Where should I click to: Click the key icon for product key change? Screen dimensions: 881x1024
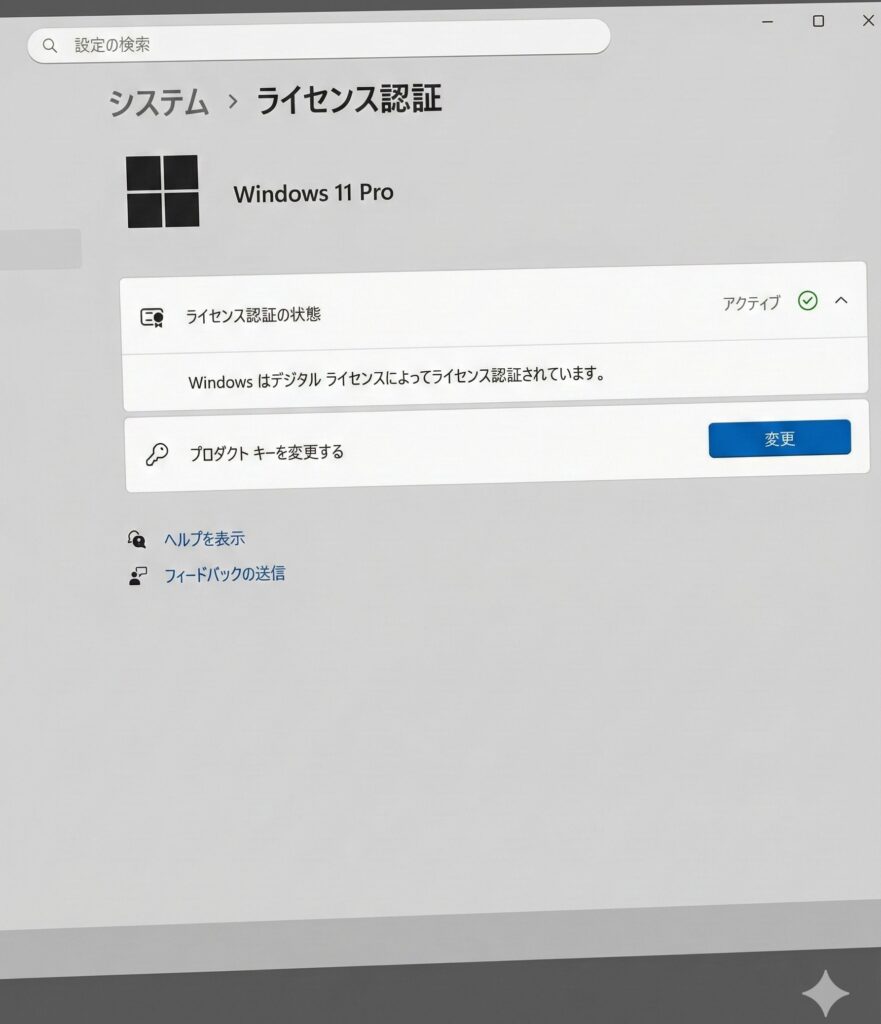click(x=156, y=454)
